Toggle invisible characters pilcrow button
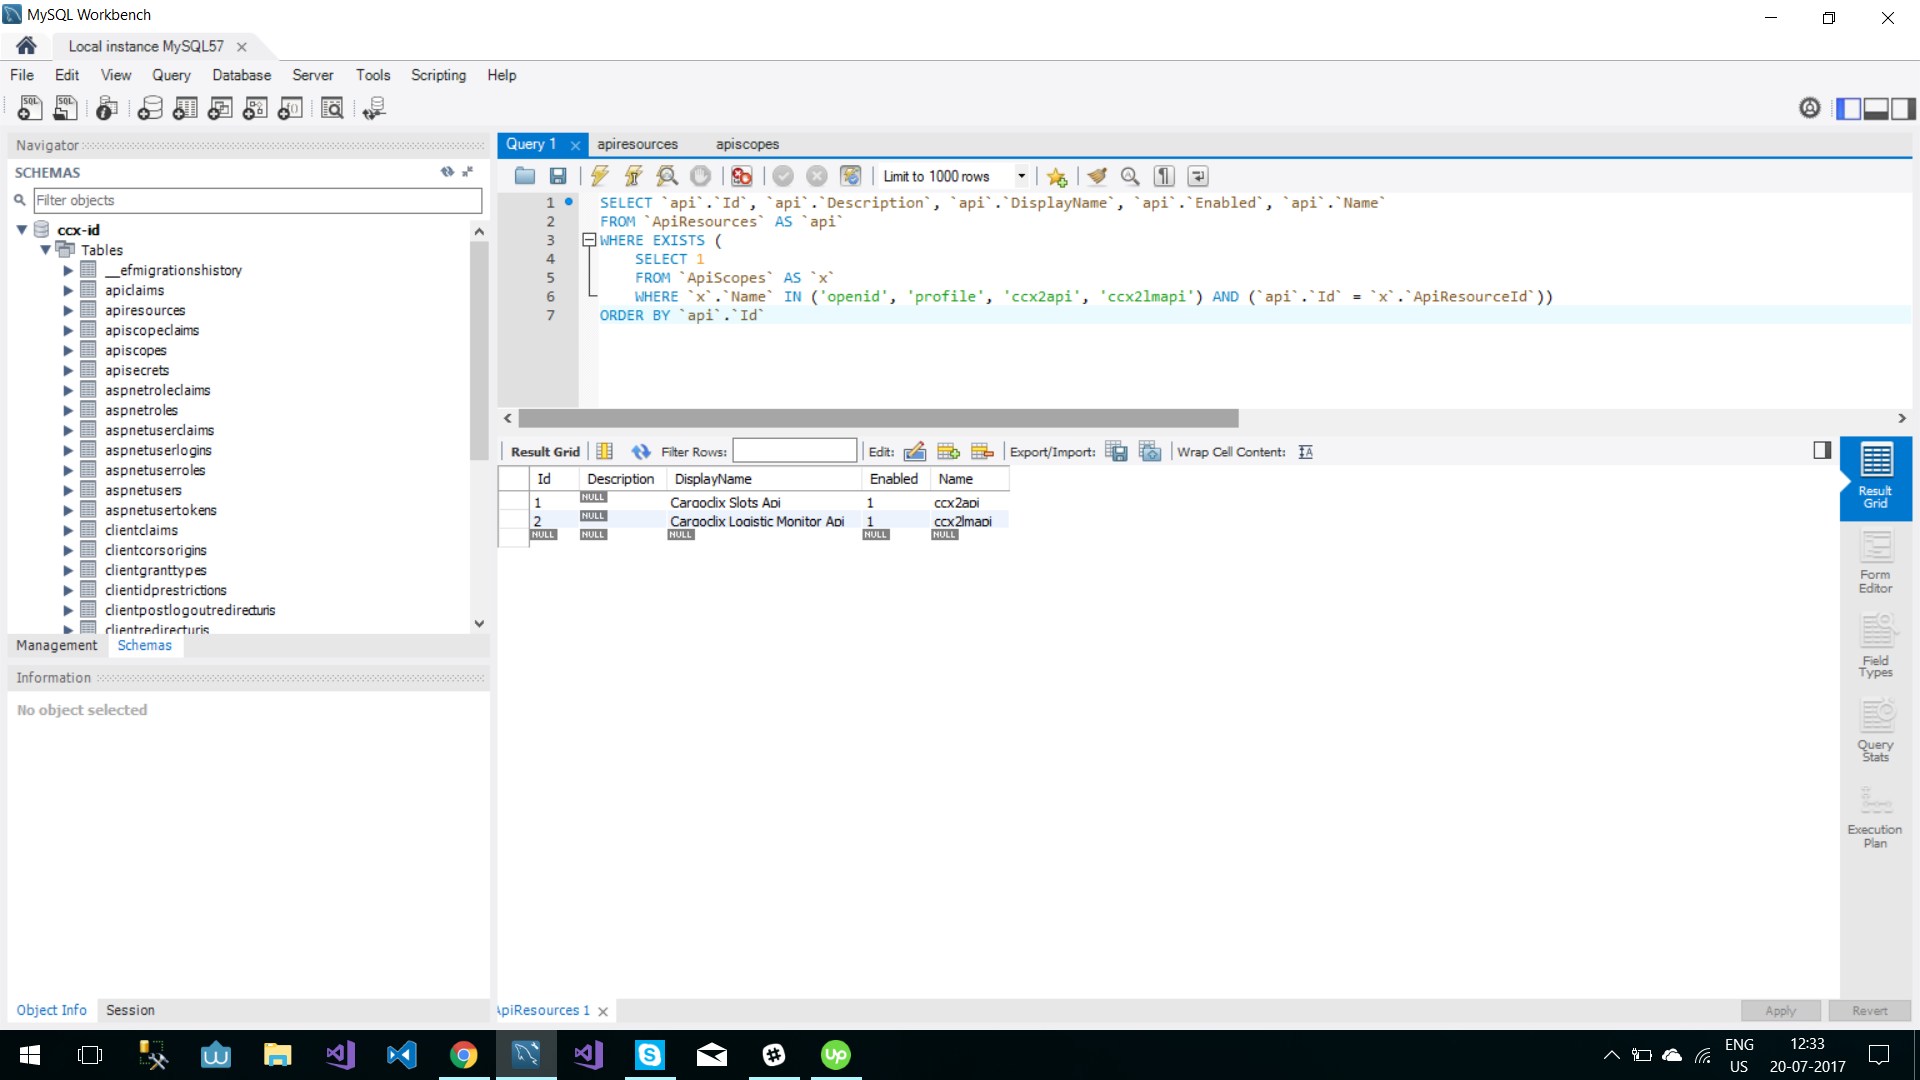Viewport: 1920px width, 1080px height. pyautogui.click(x=1164, y=176)
